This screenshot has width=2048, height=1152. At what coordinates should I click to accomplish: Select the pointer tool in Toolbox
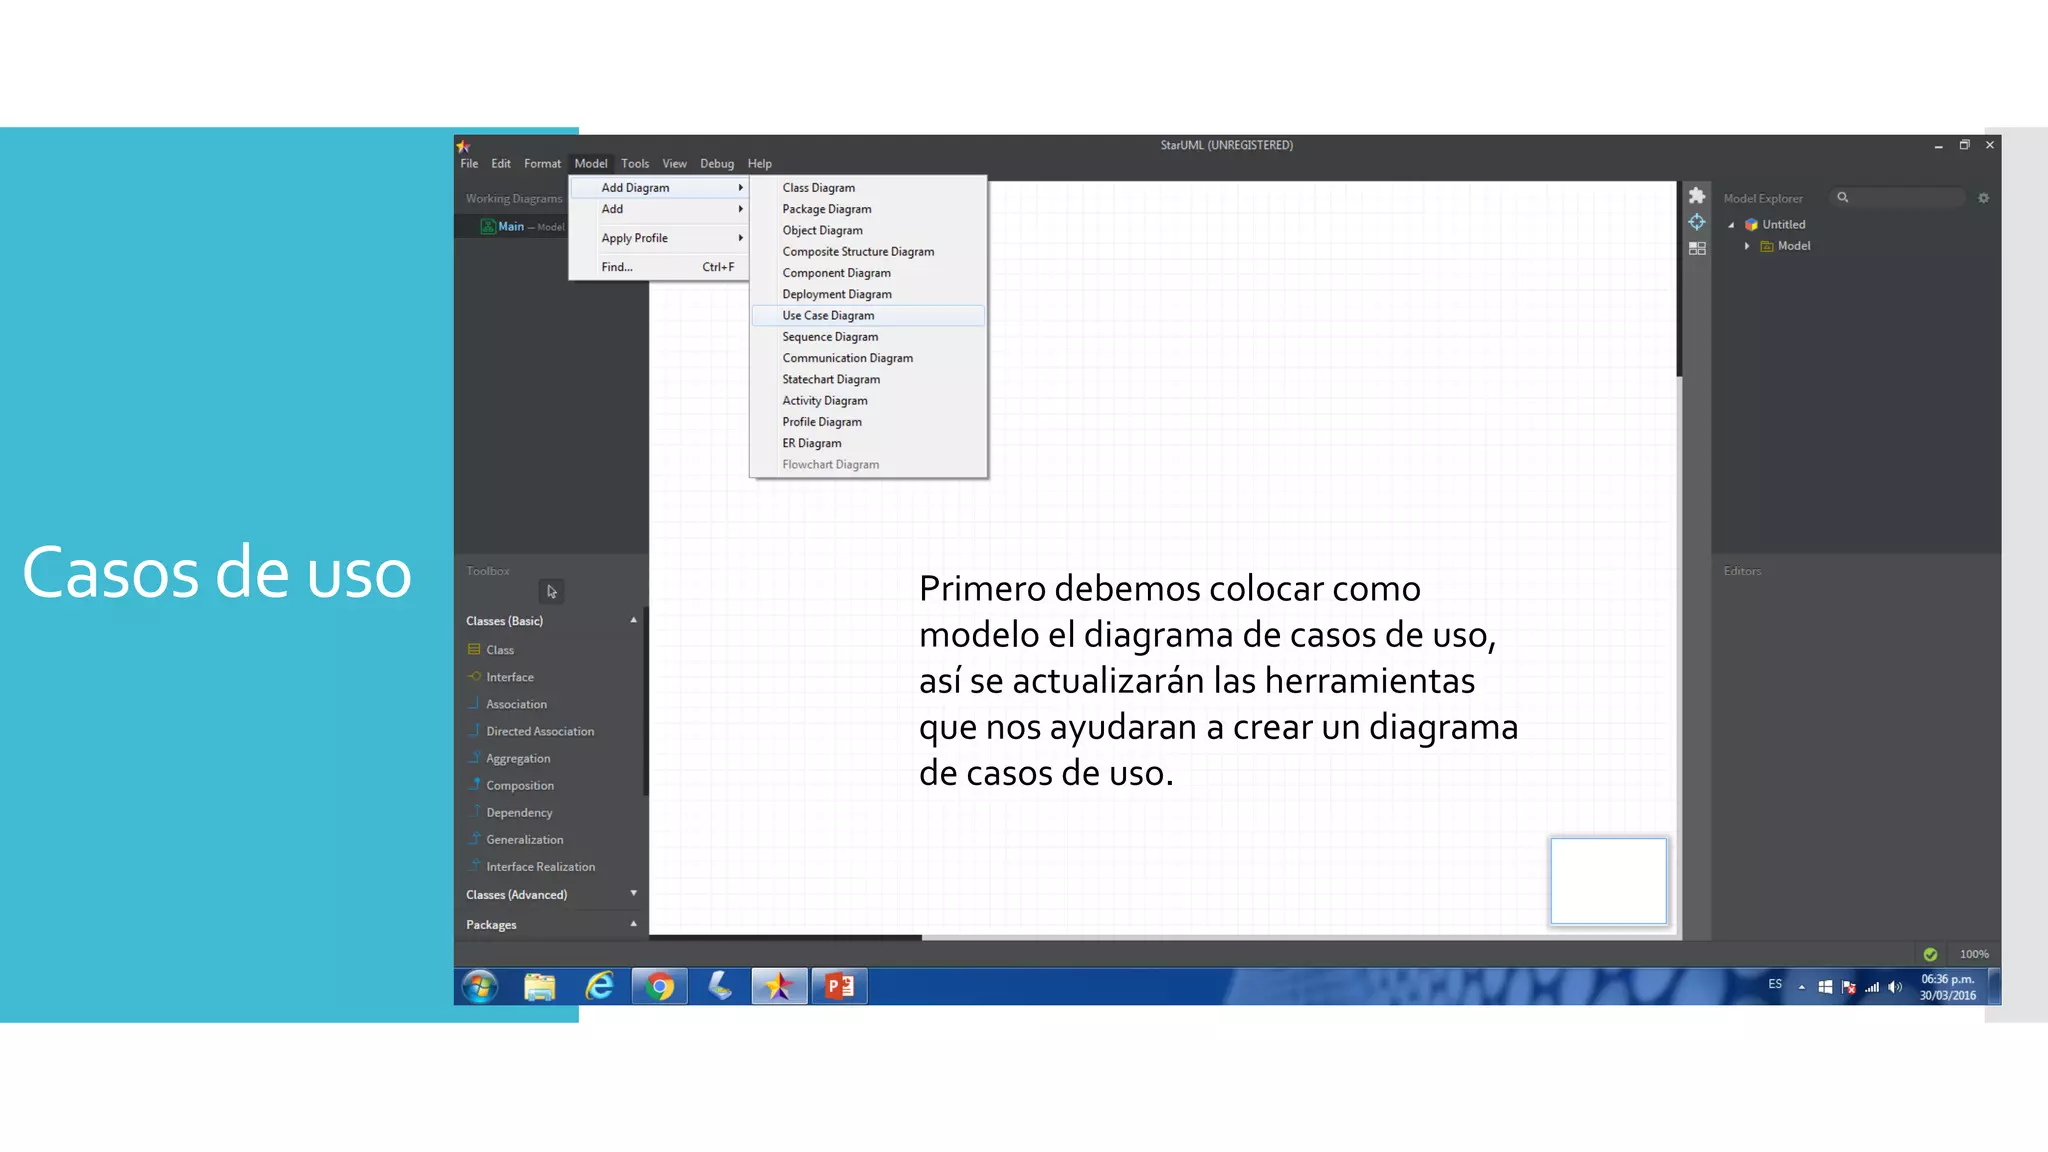(x=551, y=591)
